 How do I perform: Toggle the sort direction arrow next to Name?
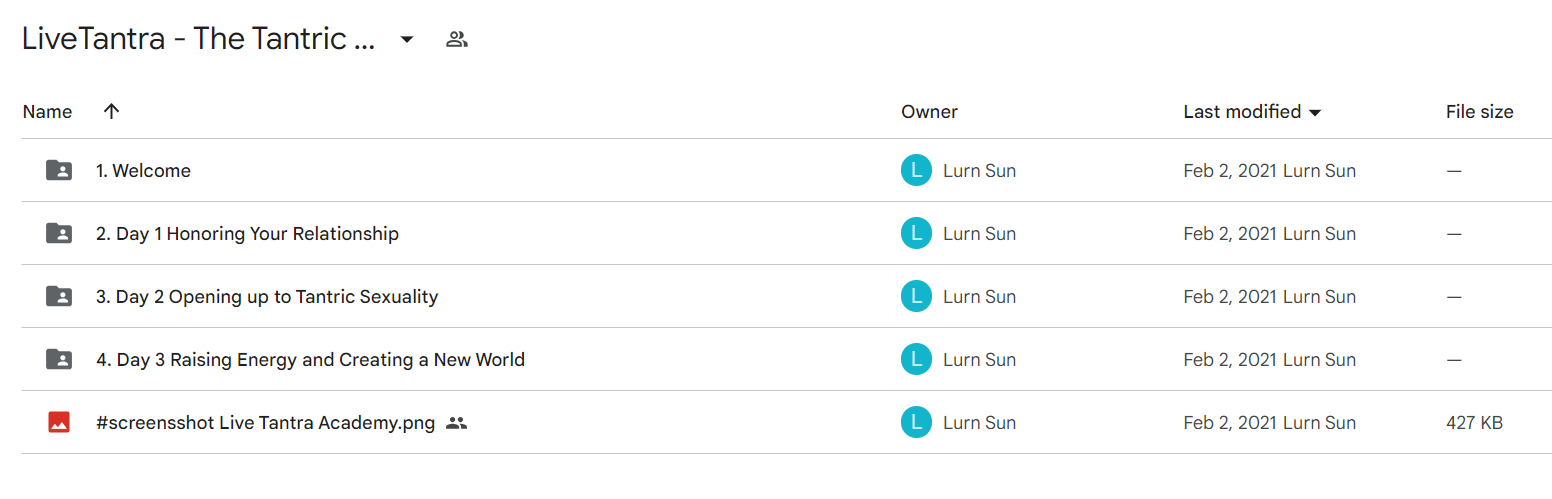(x=112, y=112)
